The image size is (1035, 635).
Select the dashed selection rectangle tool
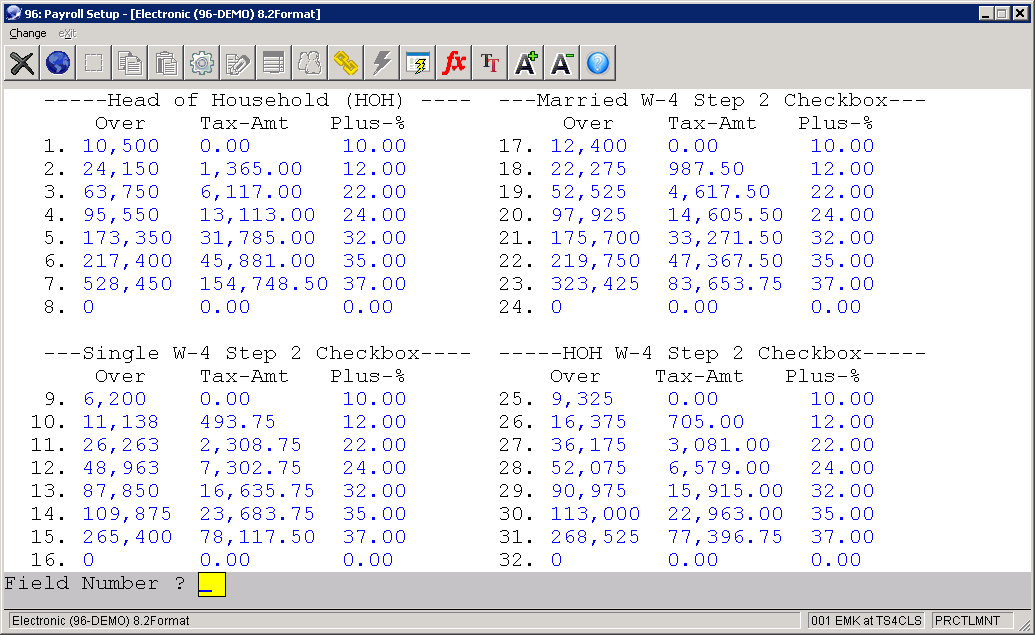point(94,63)
